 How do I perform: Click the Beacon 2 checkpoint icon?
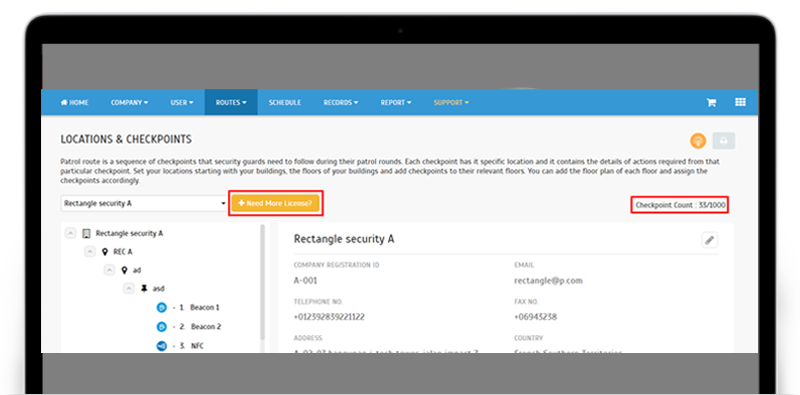tap(161, 327)
